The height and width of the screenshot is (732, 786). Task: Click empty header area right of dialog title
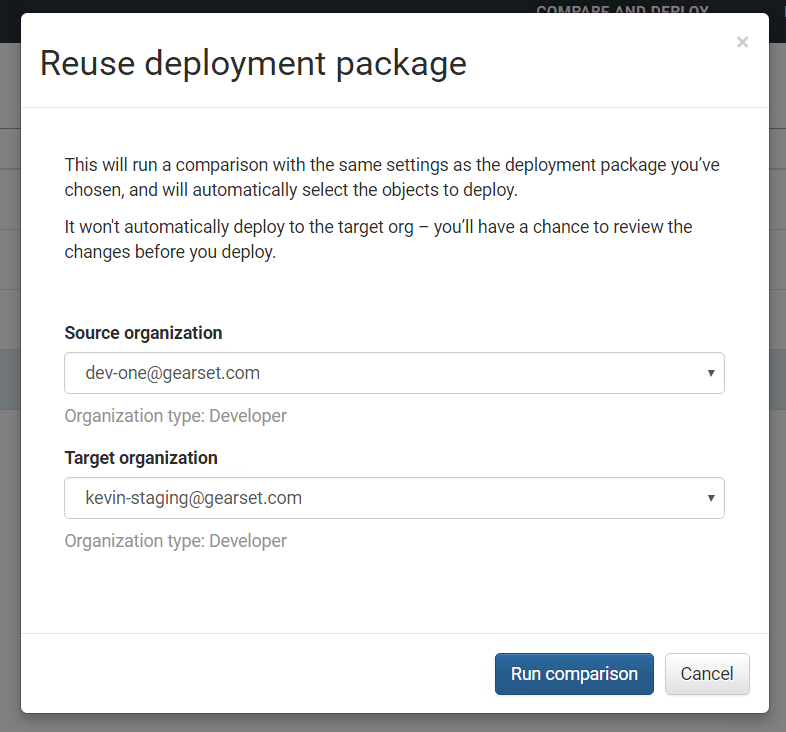(600, 65)
